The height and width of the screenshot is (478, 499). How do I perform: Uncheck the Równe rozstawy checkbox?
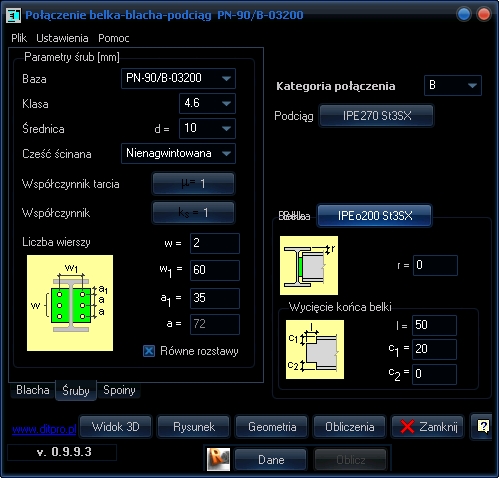(149, 351)
